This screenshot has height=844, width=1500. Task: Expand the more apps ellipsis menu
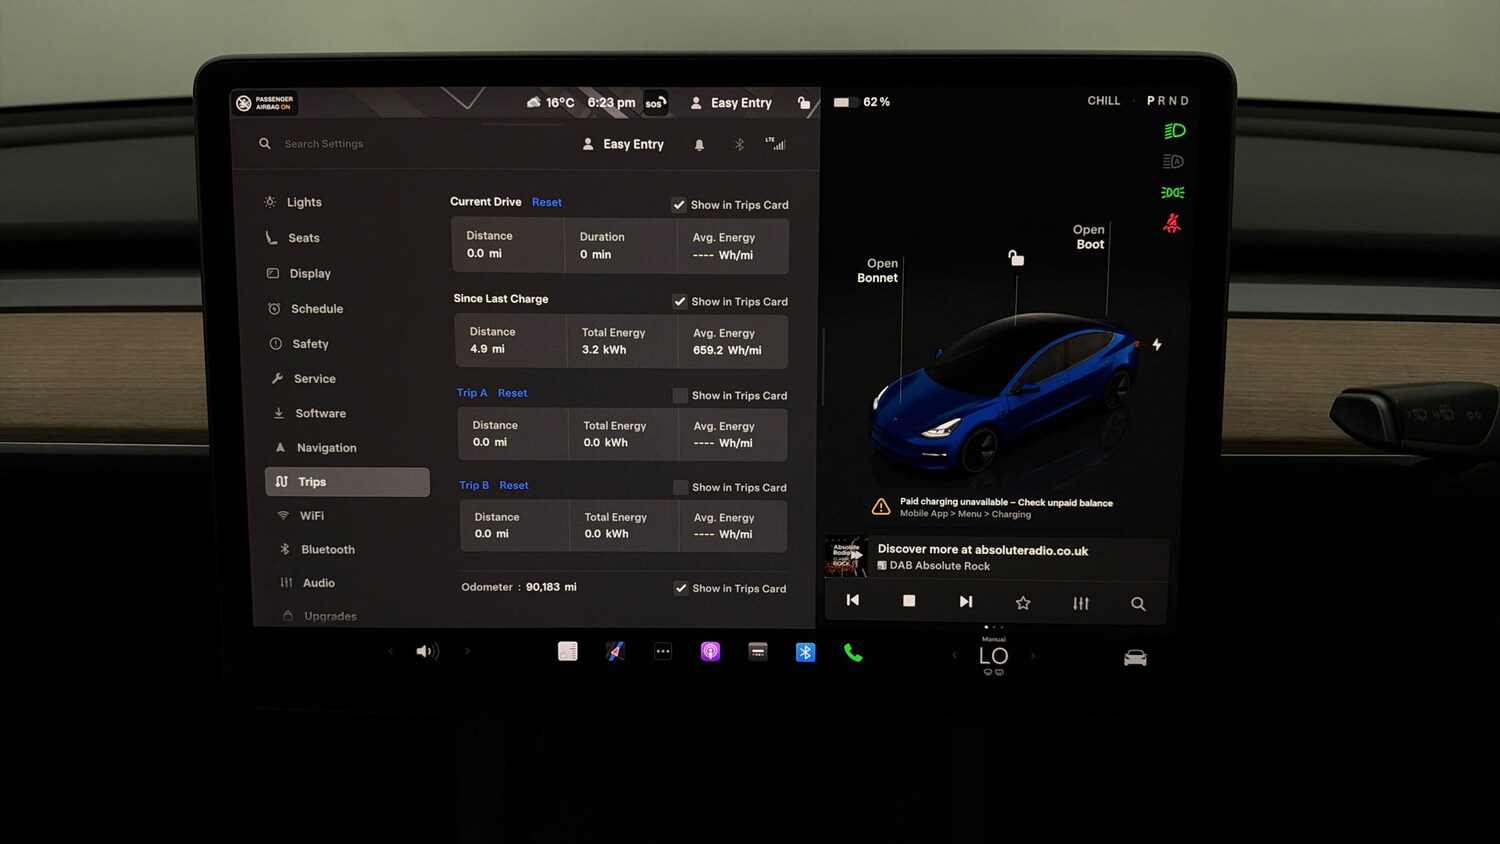[663, 651]
